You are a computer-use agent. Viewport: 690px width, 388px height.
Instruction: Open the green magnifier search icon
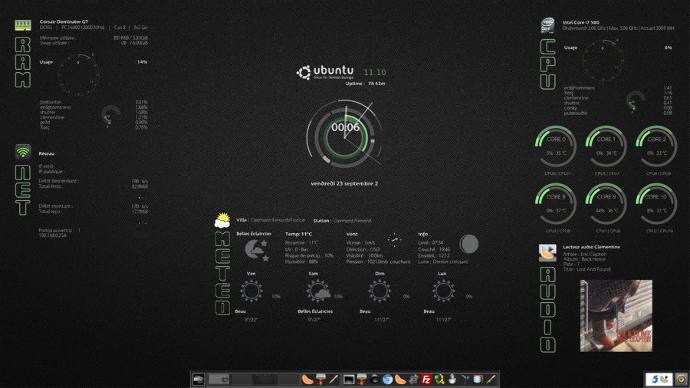(439, 379)
